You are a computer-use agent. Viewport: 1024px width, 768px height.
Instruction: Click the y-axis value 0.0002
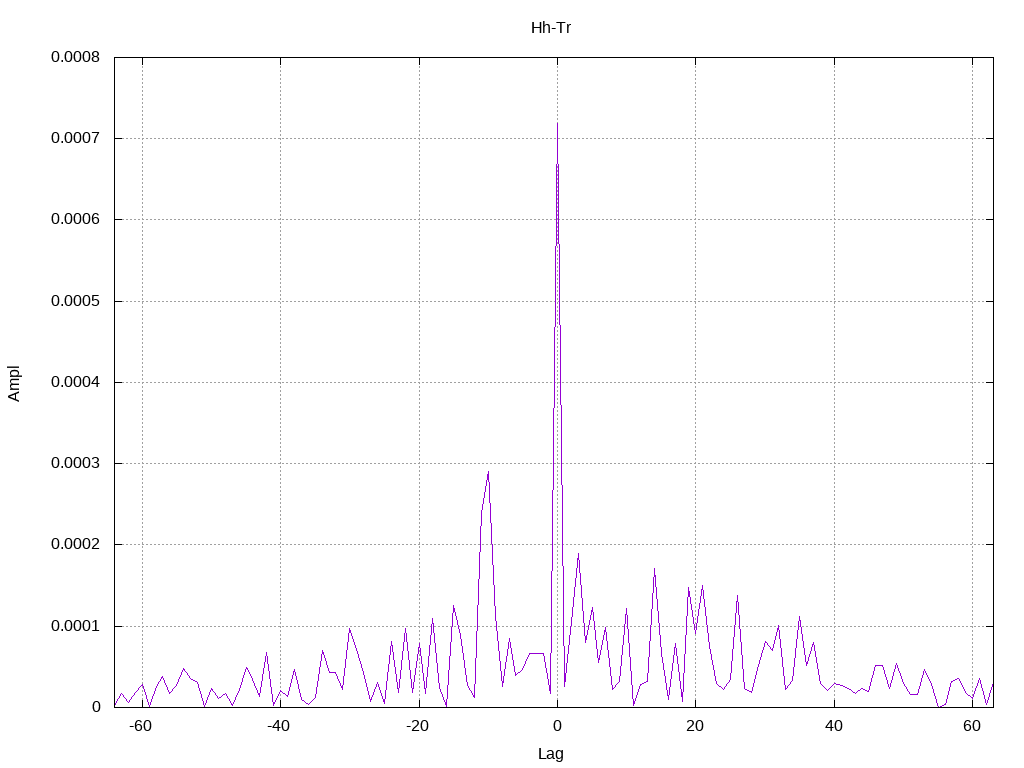click(76, 545)
